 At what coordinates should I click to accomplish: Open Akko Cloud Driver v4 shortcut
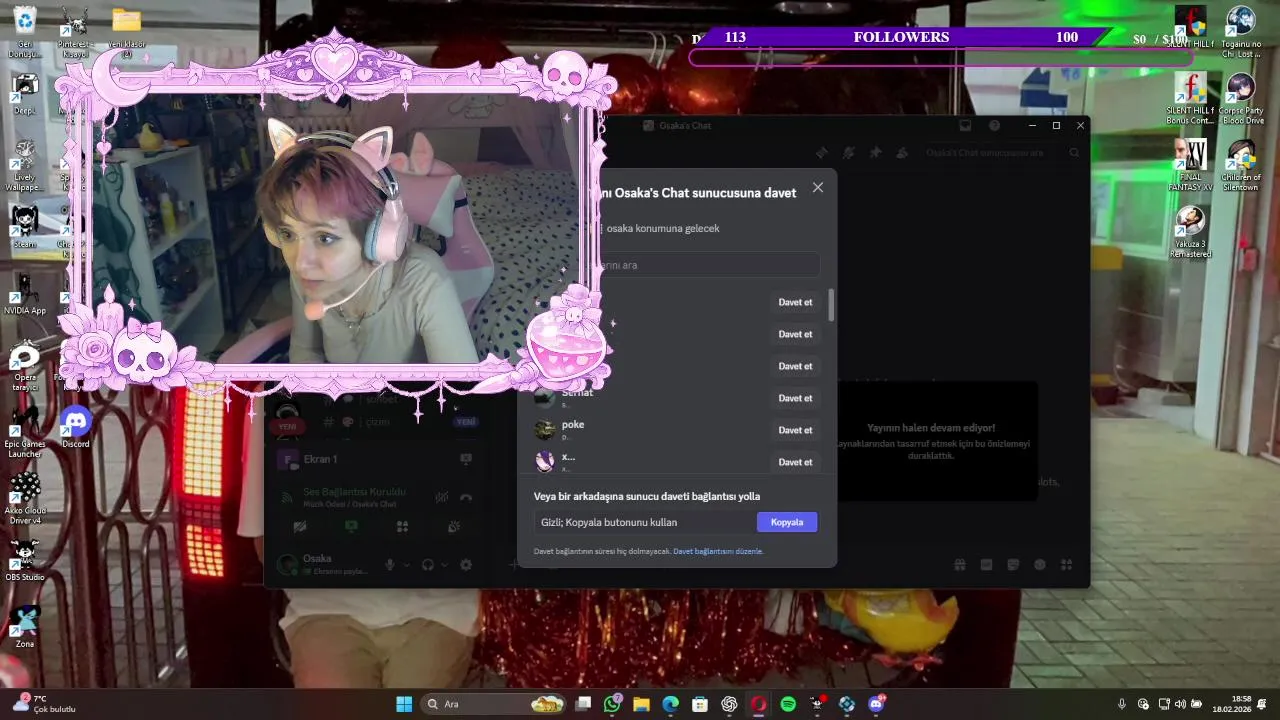(x=25, y=499)
